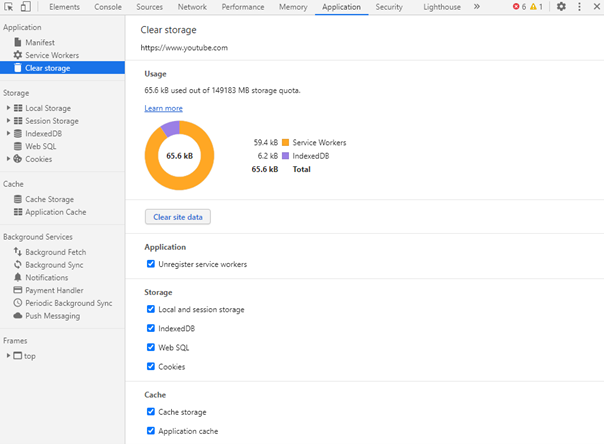Click the Clear site data button
The image size is (604, 444).
point(178,217)
